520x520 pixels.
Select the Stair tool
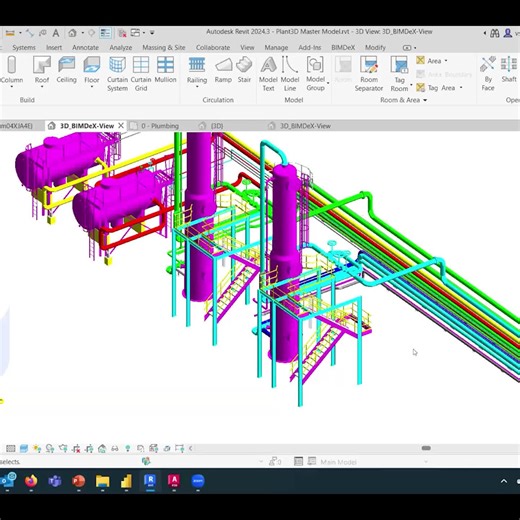[244, 70]
